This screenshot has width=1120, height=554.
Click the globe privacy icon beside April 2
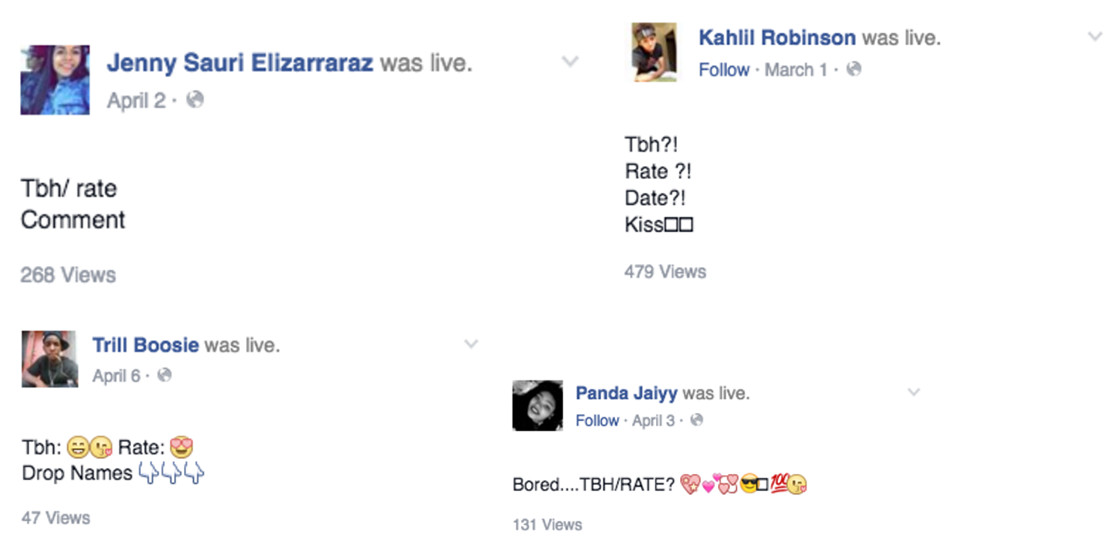196,100
